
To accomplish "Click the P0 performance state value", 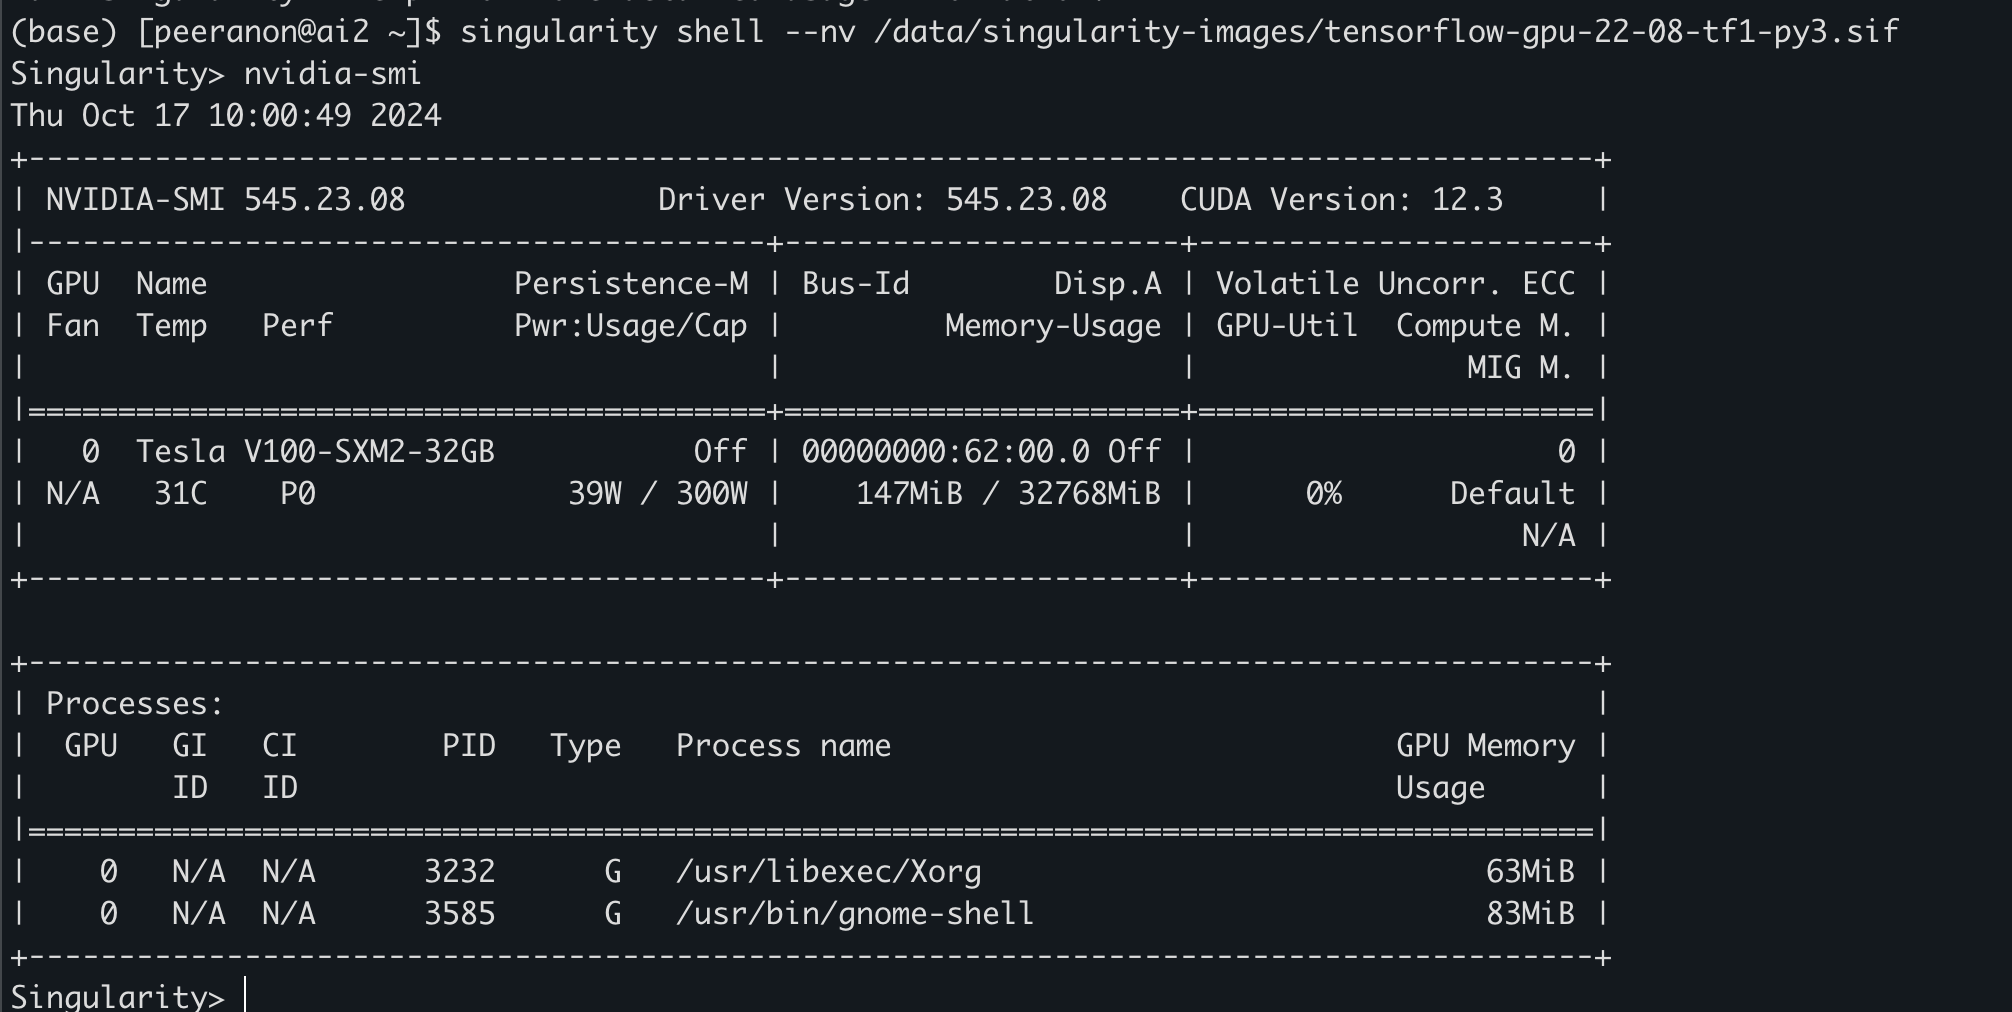I will pos(298,494).
